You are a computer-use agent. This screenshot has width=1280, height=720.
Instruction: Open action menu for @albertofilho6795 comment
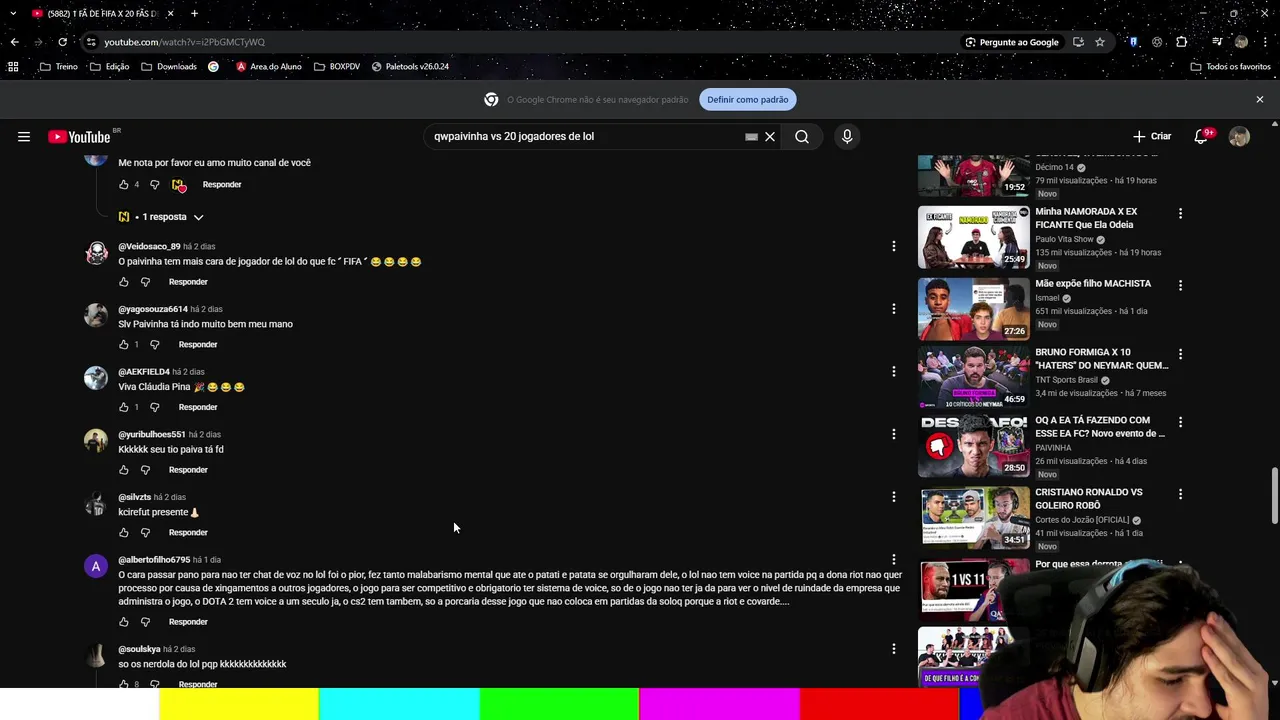click(894, 560)
